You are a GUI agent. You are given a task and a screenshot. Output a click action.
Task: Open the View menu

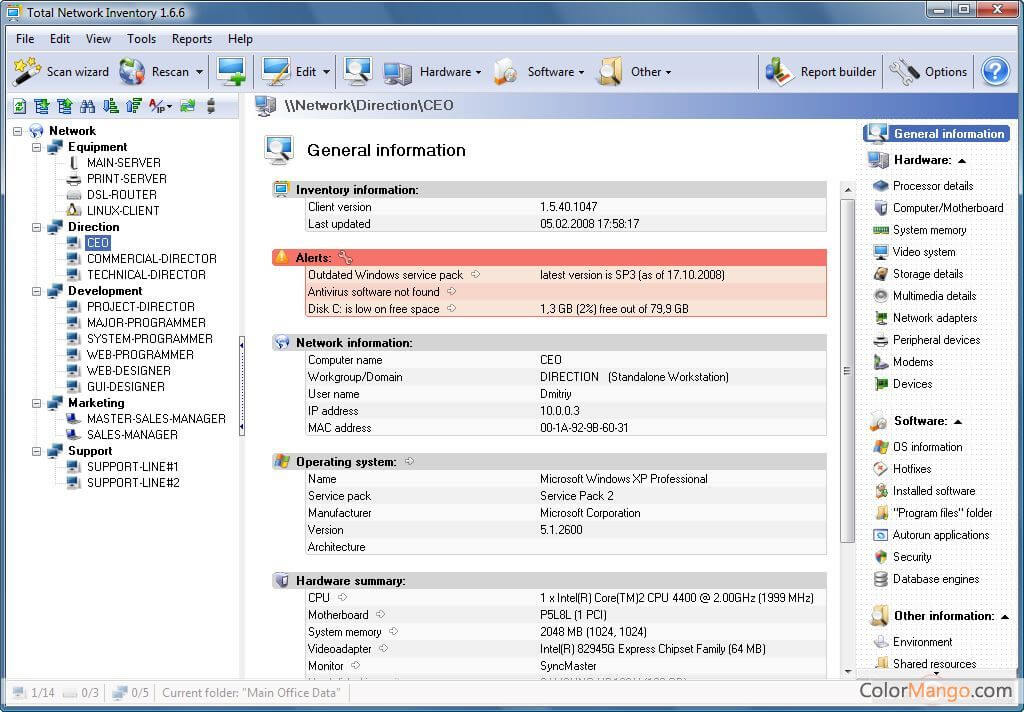tap(98, 39)
